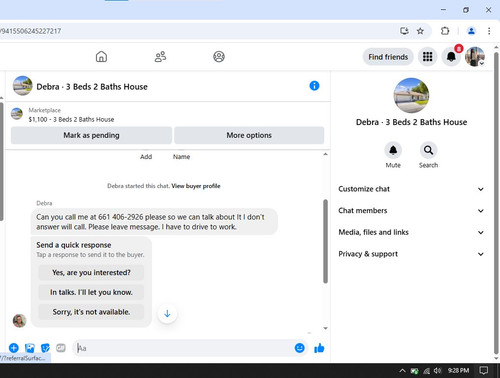500x378 pixels.
Task: Click the "$1,100 - 3 Beds 2 Baths House" listing text
Action: (71, 119)
